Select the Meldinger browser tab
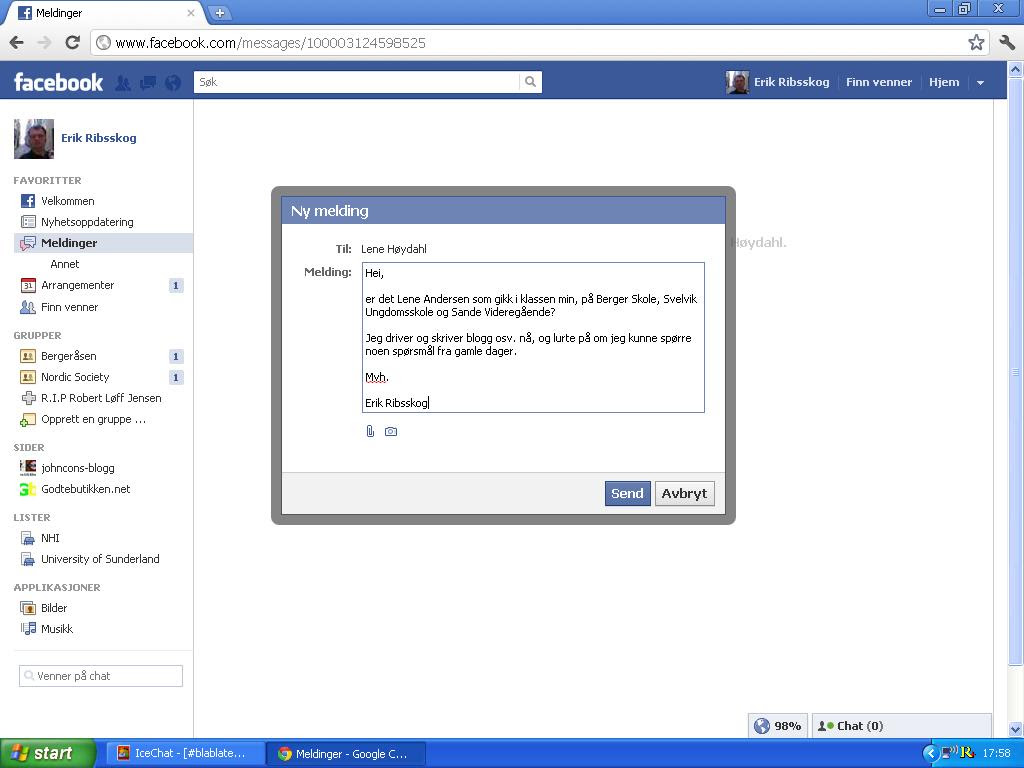 tap(104, 12)
